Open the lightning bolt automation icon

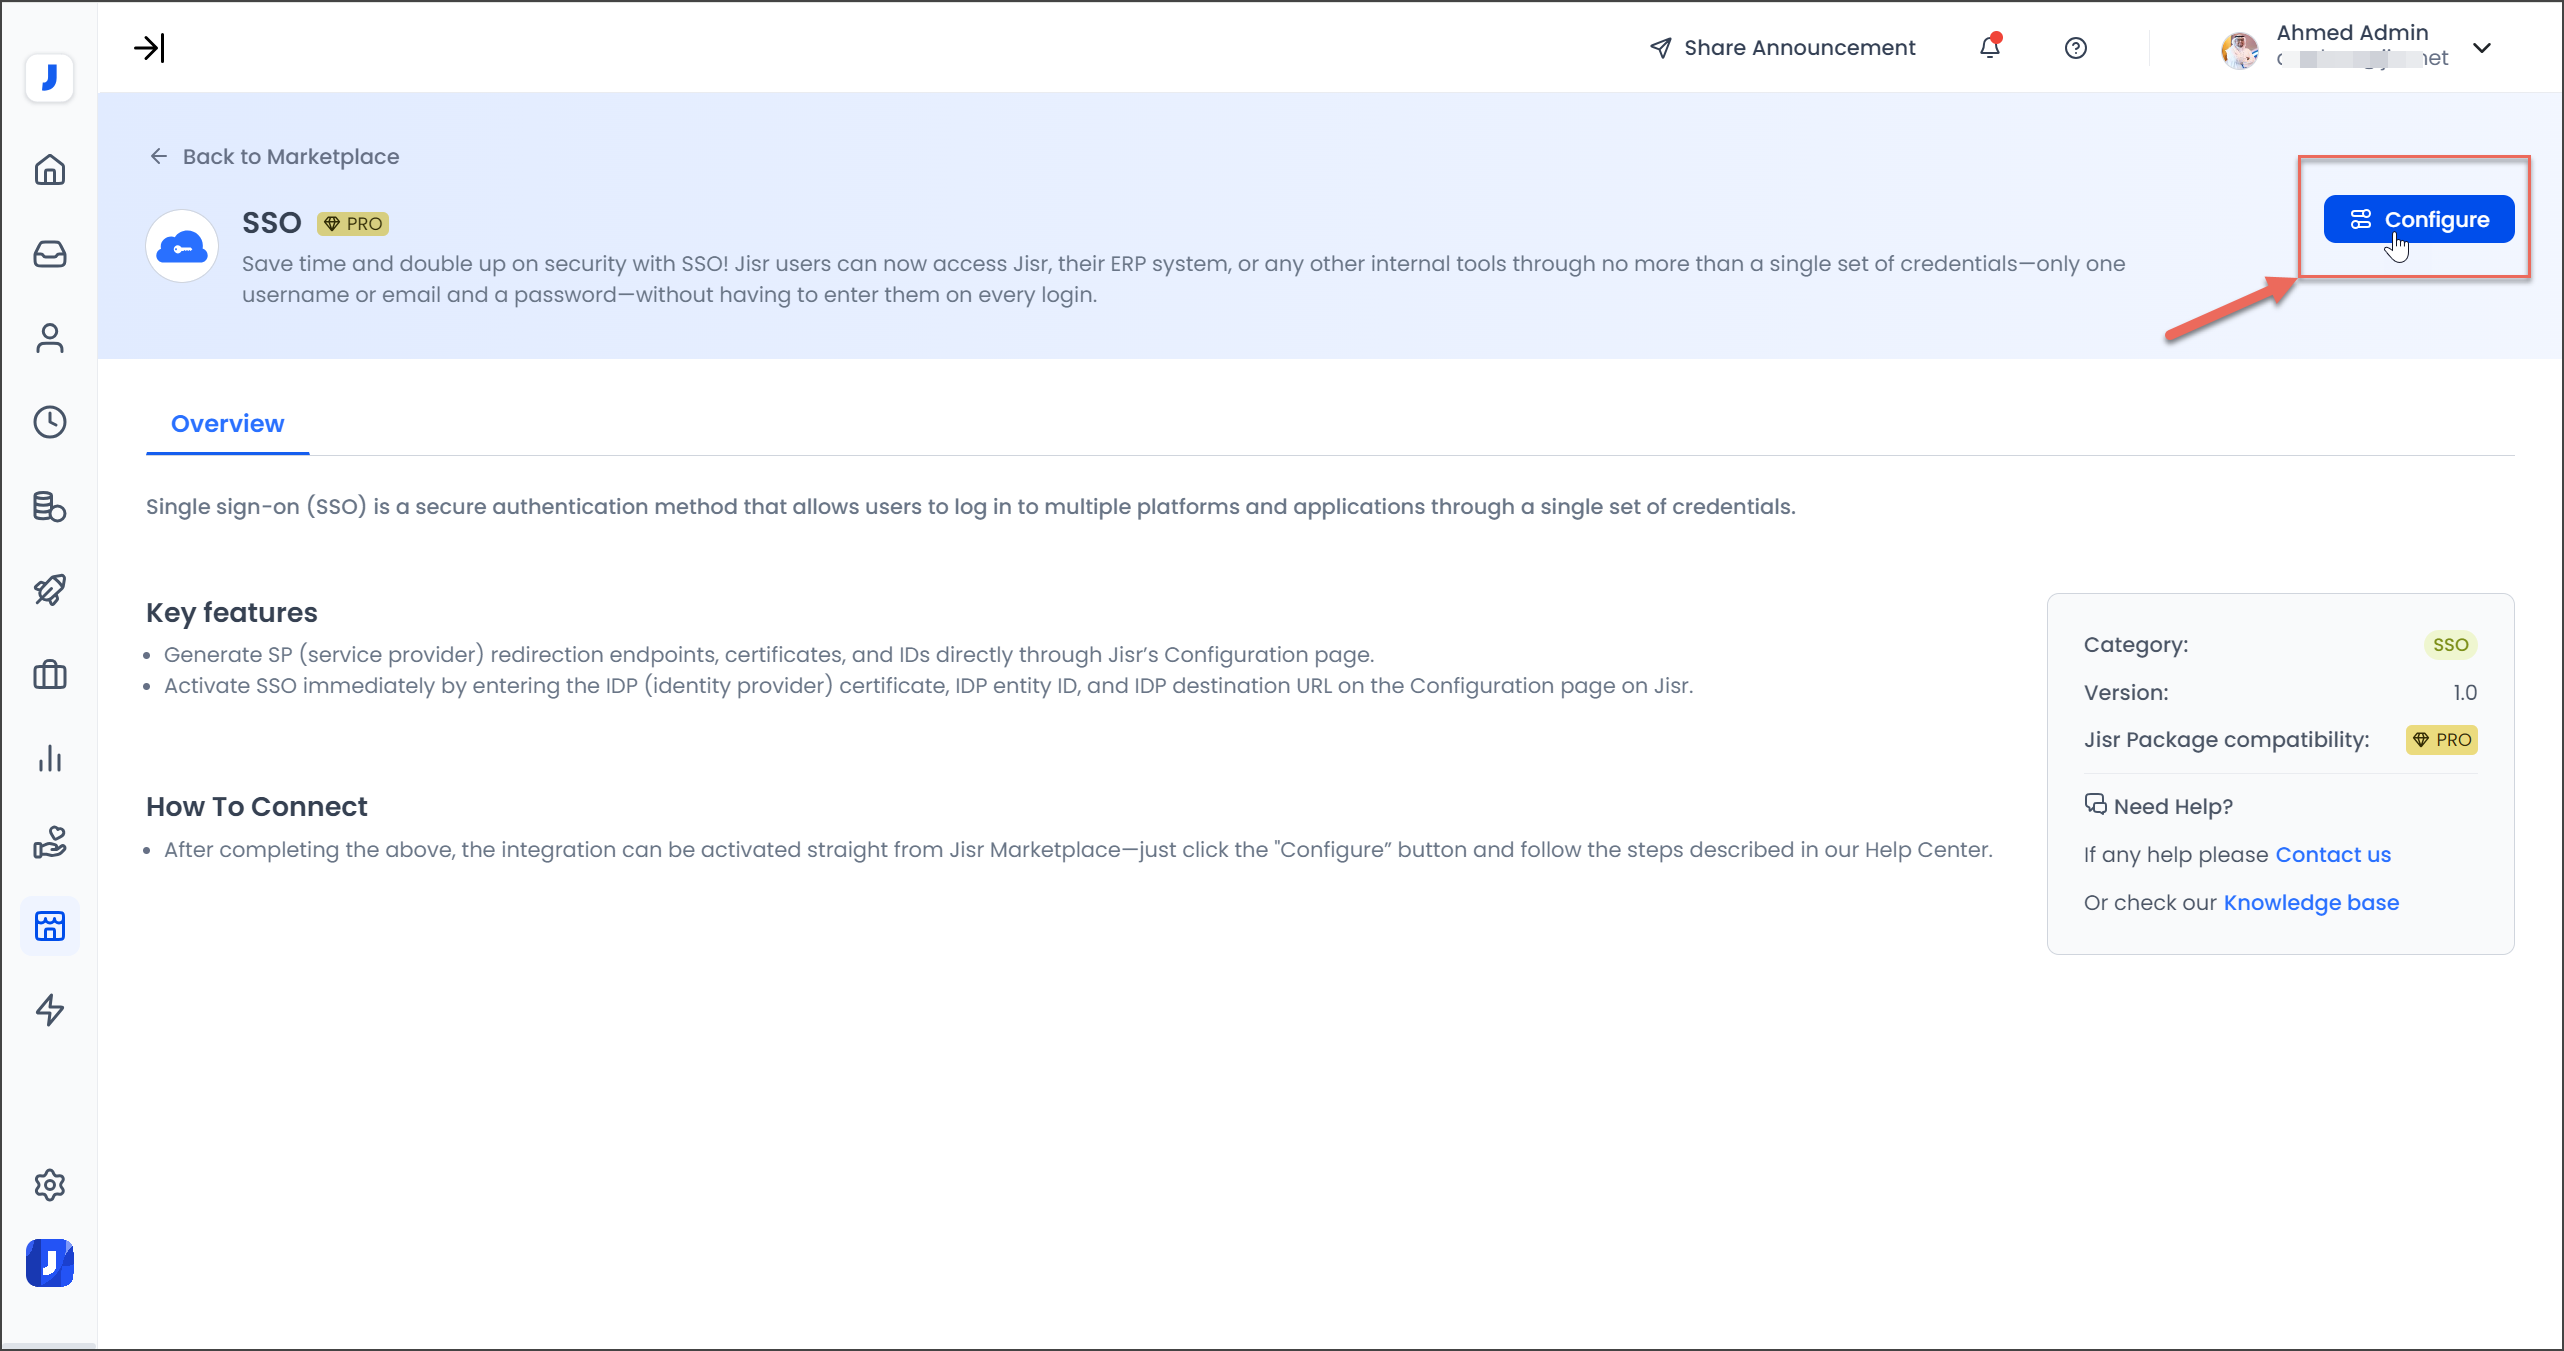point(49,1010)
